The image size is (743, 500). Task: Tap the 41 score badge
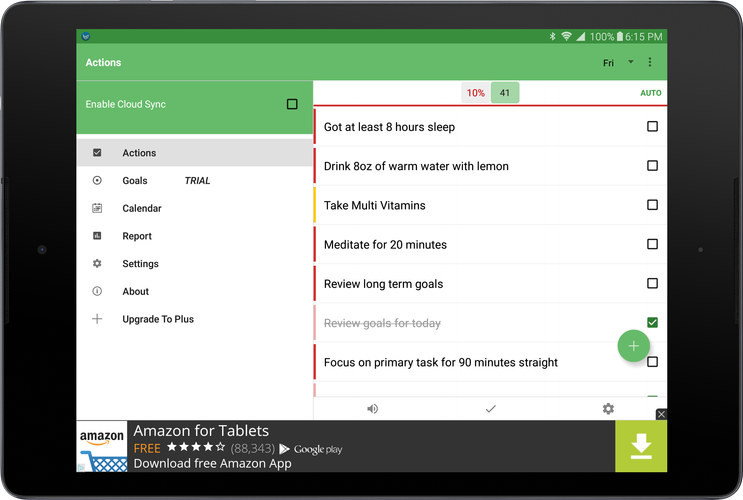505,93
